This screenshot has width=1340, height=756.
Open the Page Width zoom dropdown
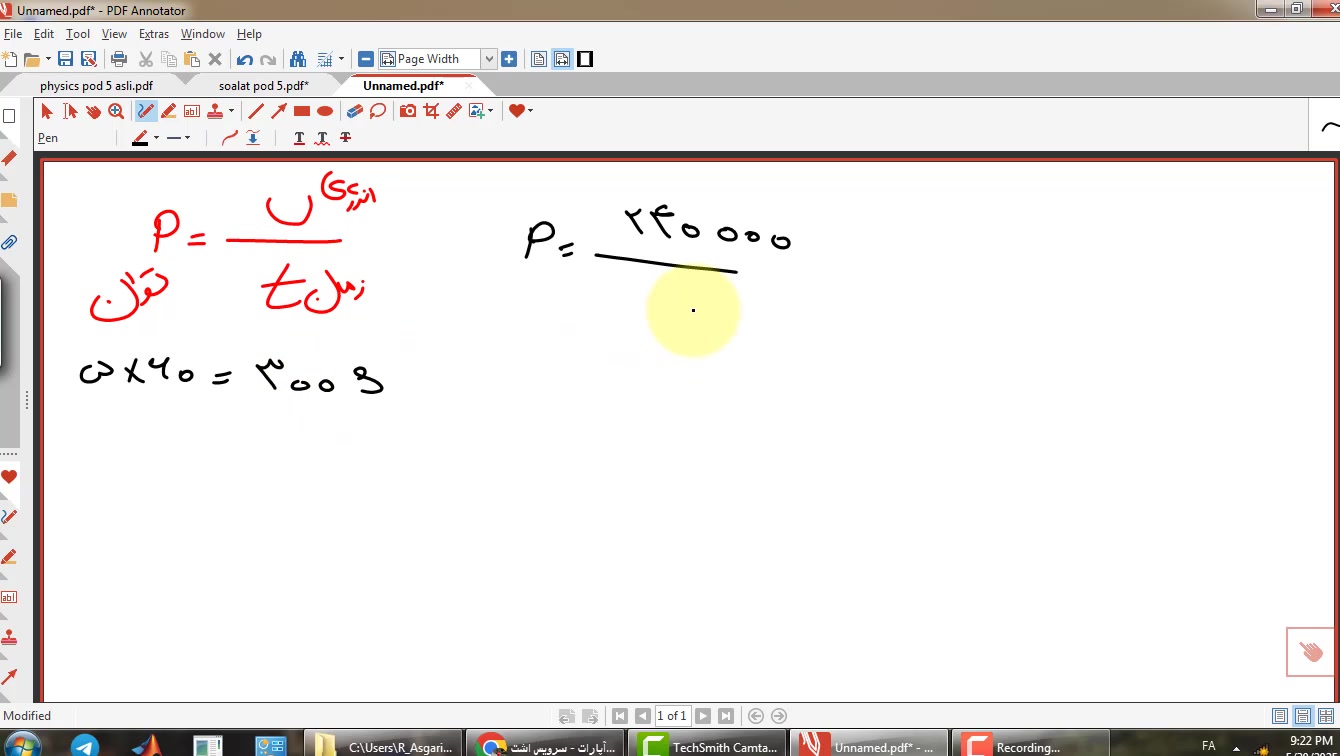(x=489, y=59)
